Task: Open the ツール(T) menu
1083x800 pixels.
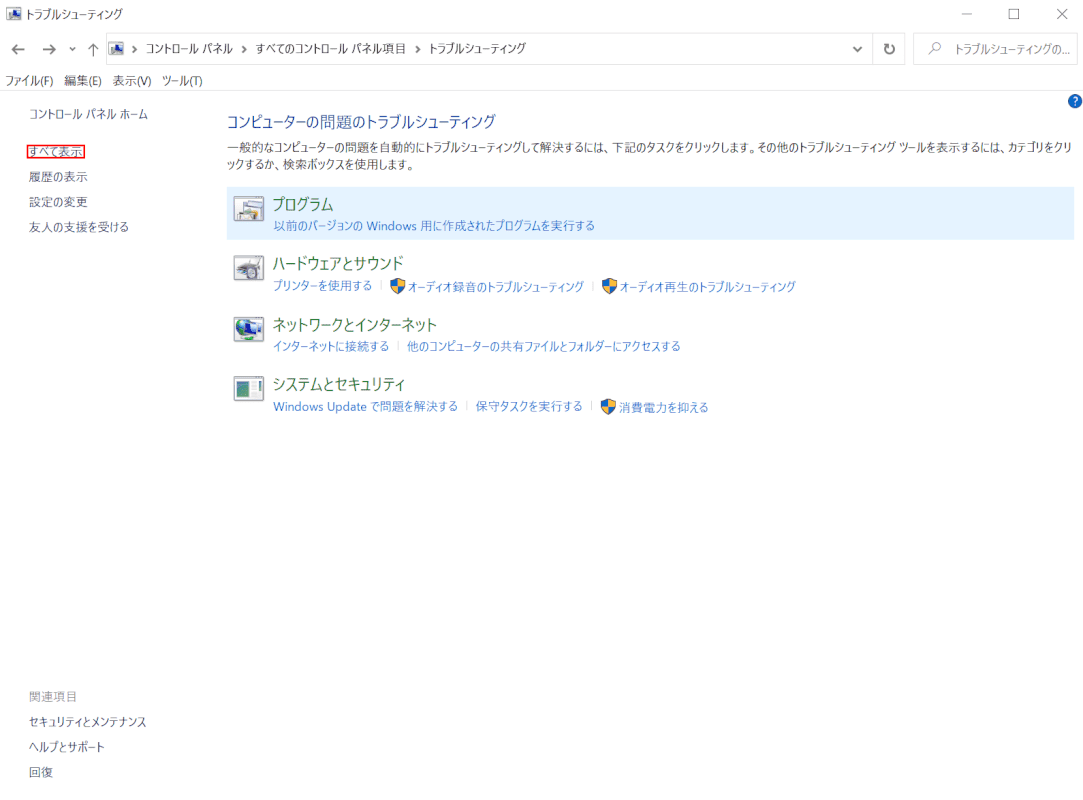Action: 182,81
